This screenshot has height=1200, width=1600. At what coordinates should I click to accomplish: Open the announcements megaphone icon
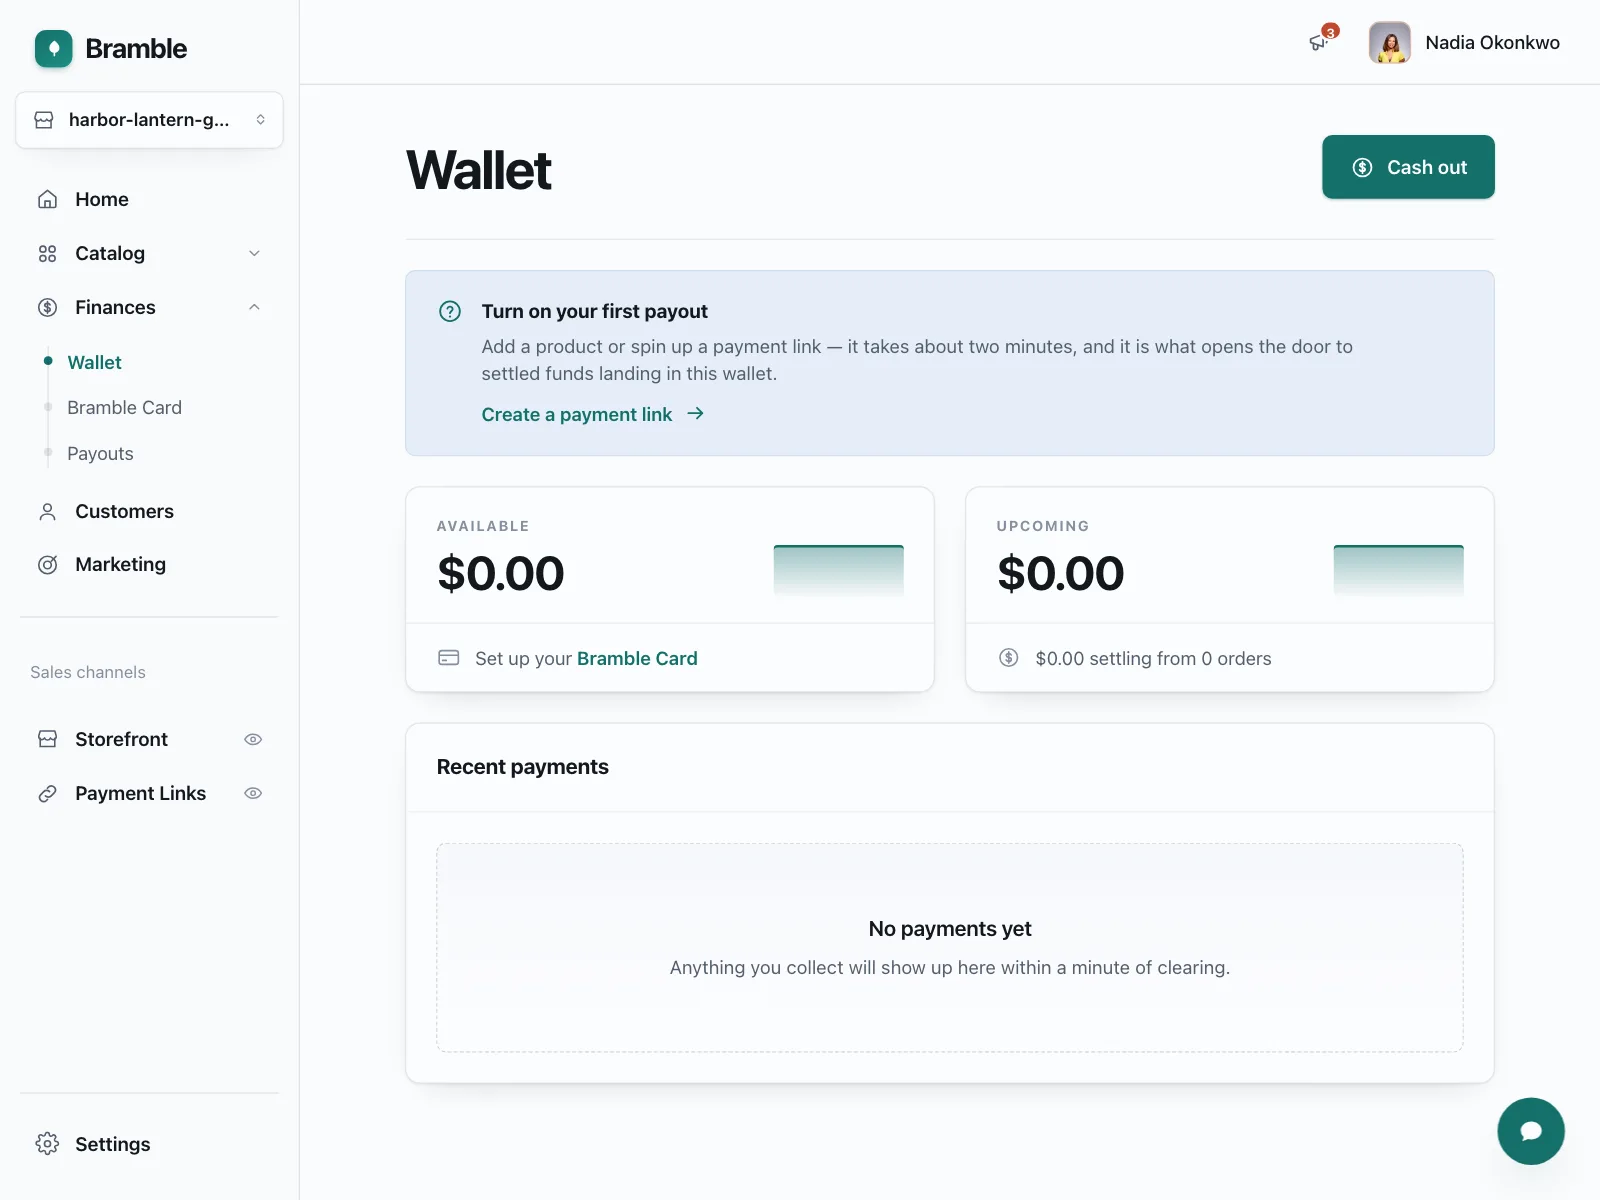1319,42
